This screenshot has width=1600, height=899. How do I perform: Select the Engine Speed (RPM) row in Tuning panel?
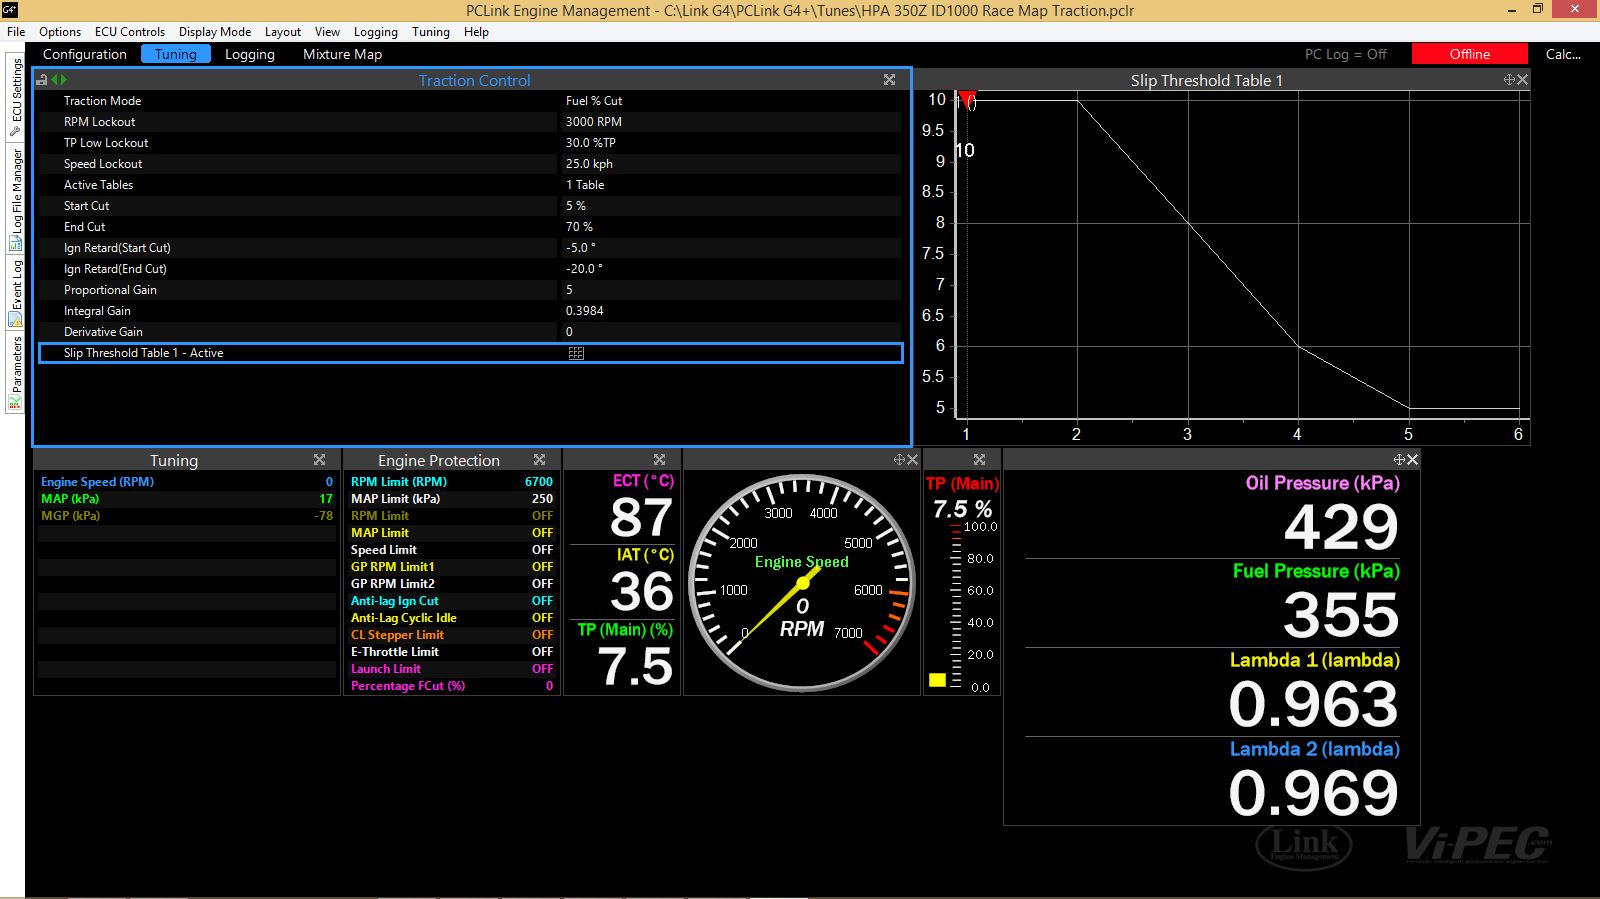[187, 482]
